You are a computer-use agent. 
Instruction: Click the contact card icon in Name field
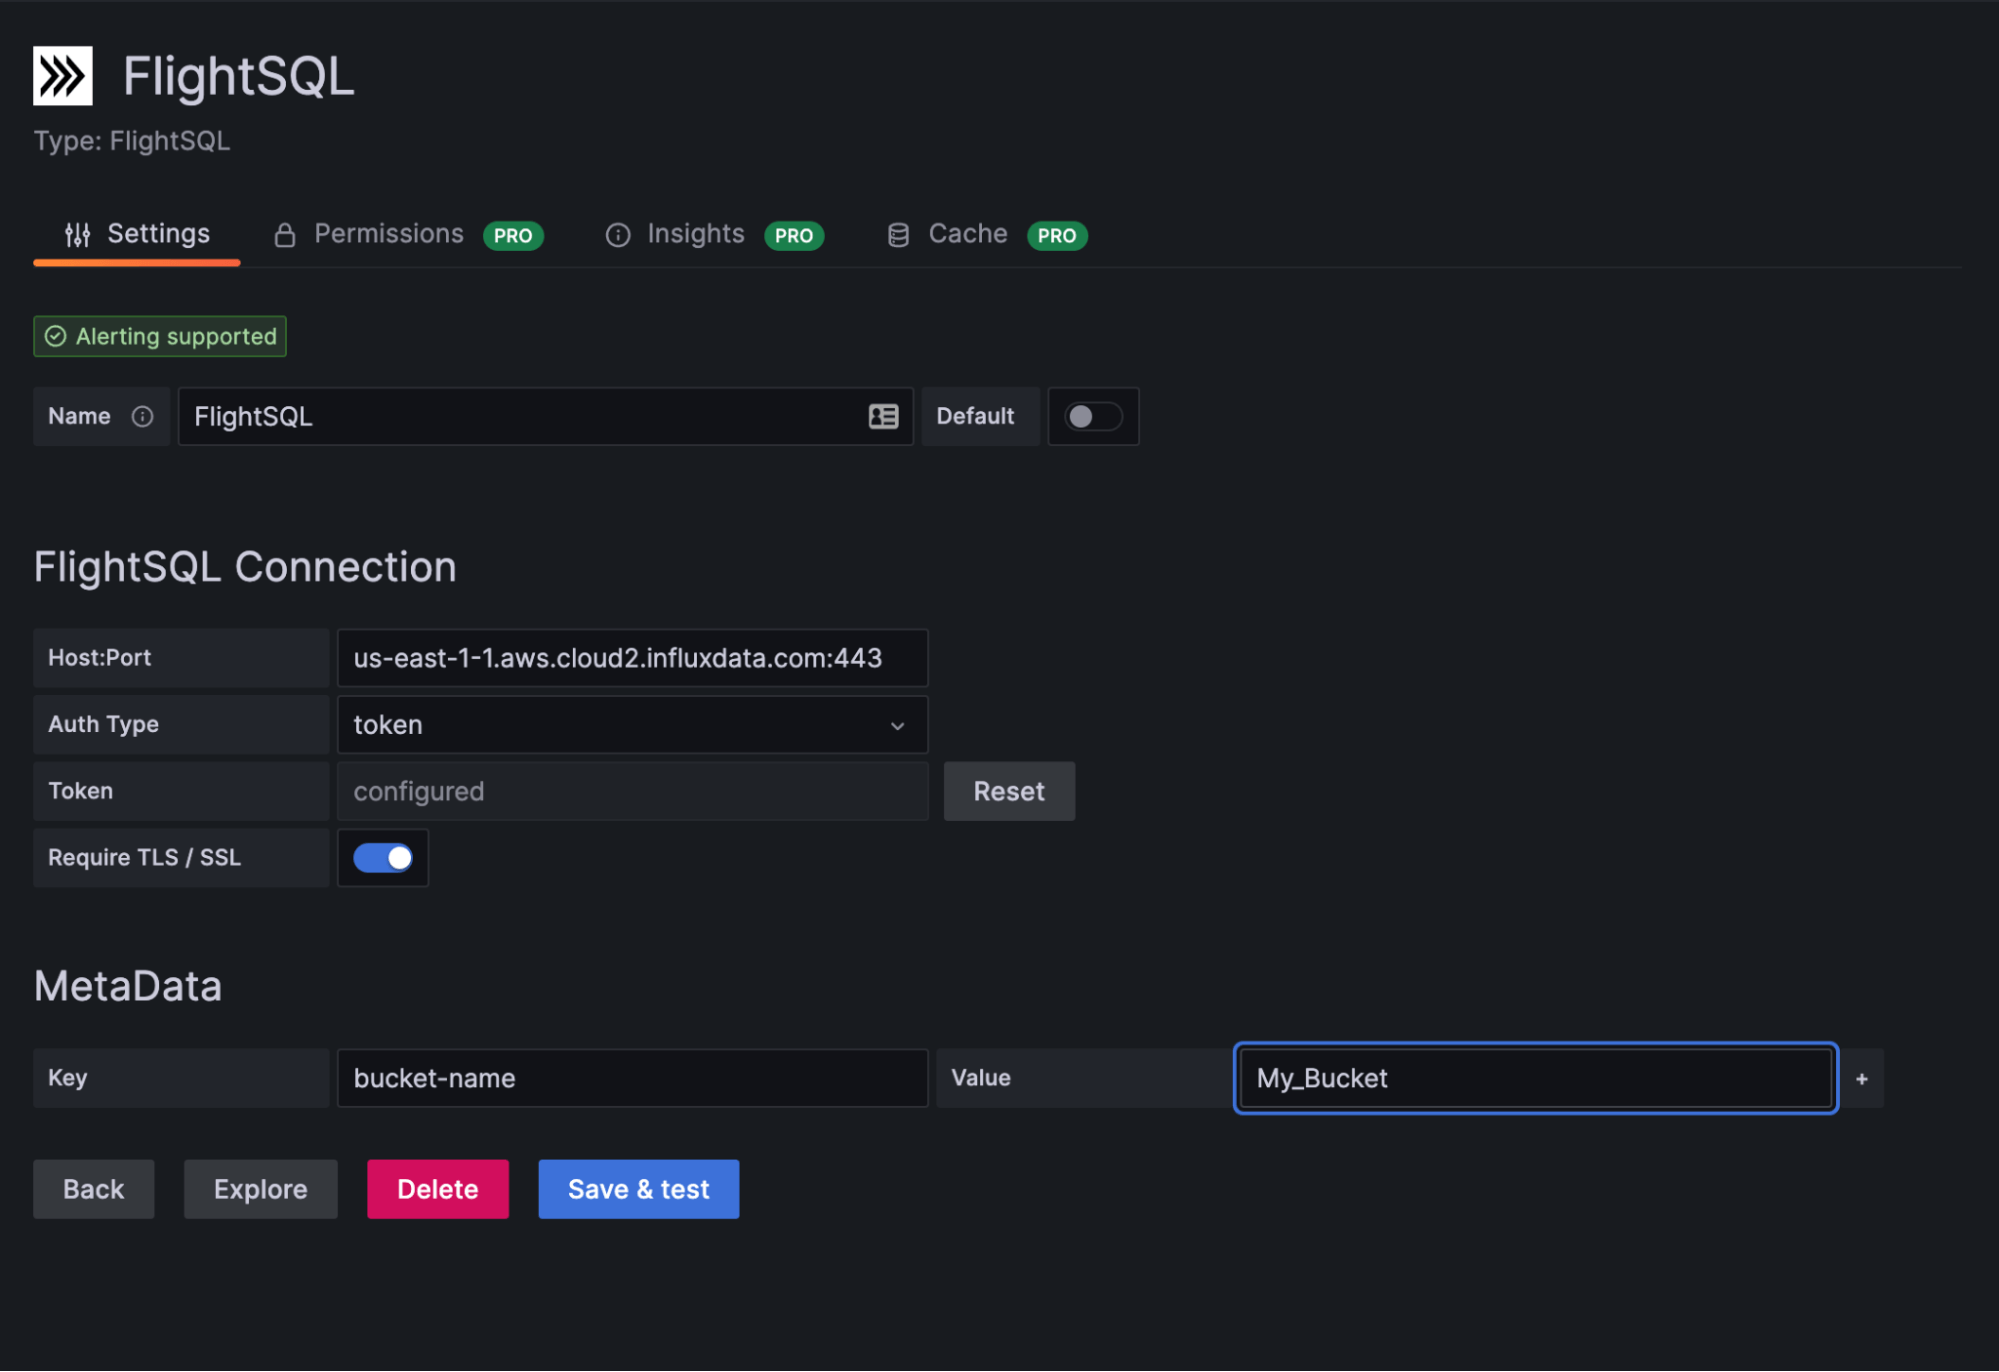click(883, 416)
